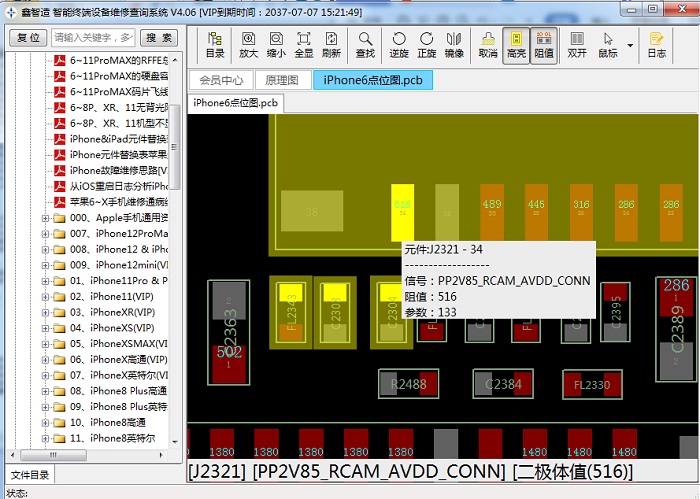
Task: Switch to the 会员中心 tab
Action: [221, 80]
